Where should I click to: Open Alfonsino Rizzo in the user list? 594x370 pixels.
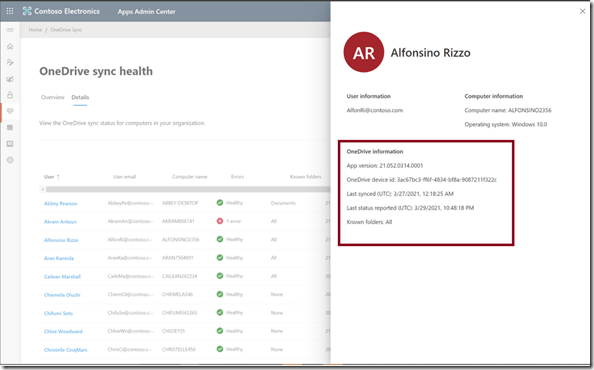[x=61, y=240]
